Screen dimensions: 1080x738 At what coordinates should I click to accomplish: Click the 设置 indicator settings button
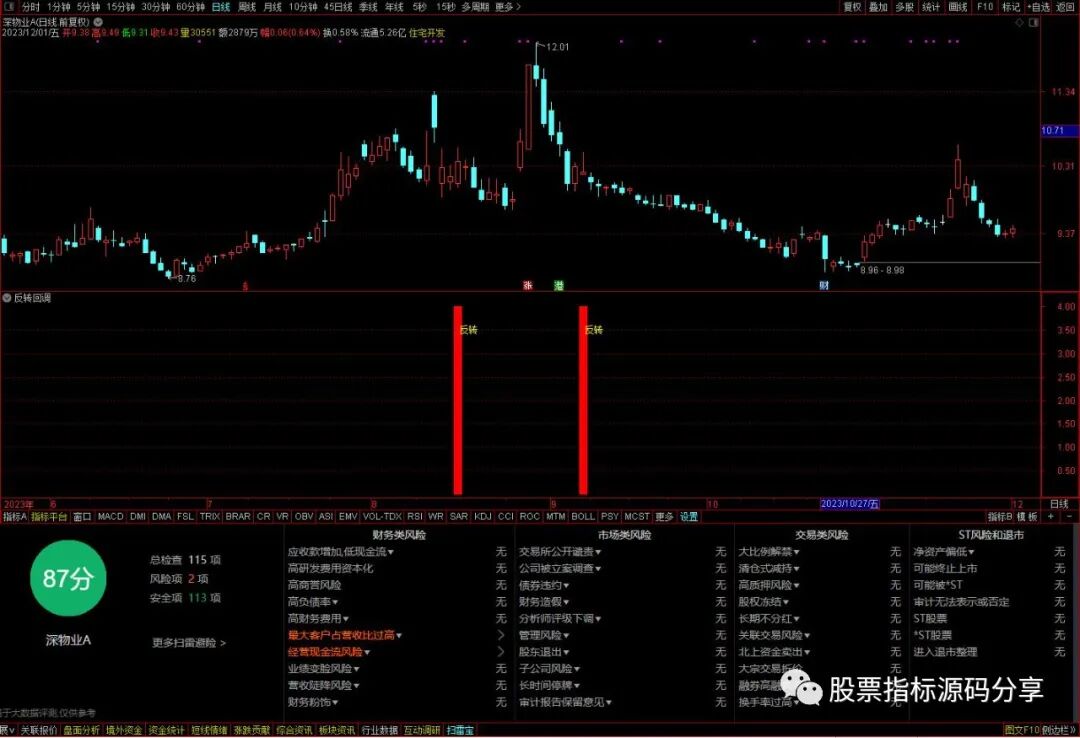(689, 516)
